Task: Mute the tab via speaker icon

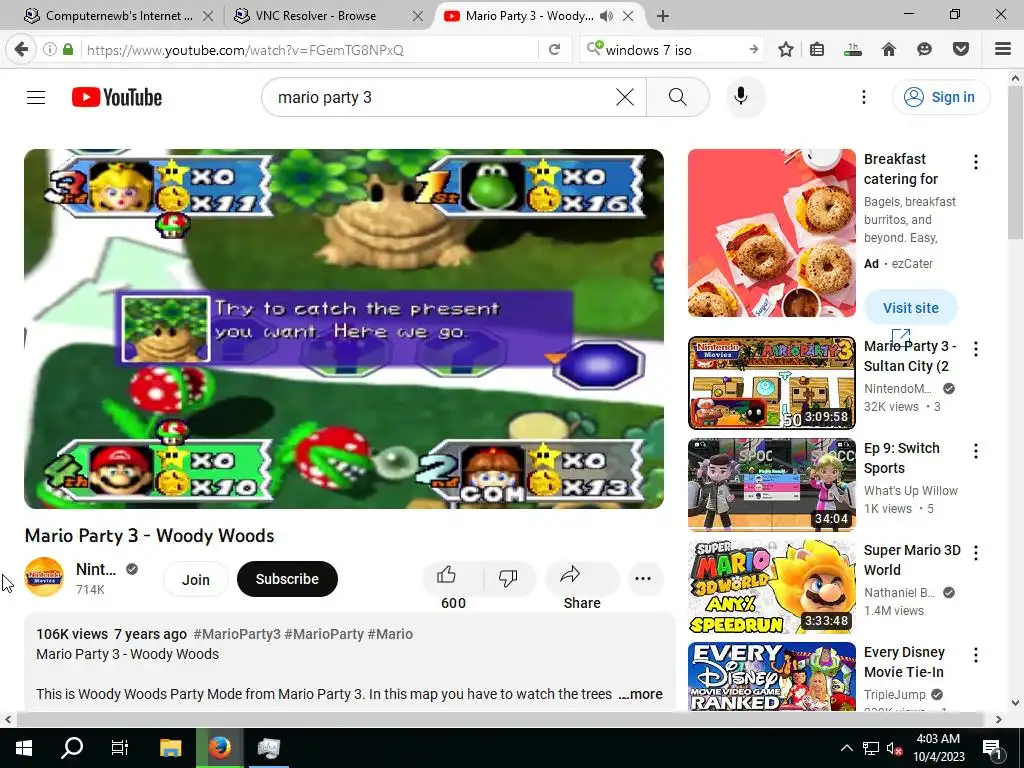Action: tap(607, 16)
